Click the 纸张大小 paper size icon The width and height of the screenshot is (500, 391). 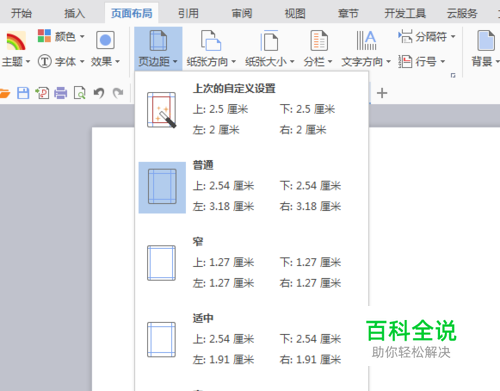point(269,41)
